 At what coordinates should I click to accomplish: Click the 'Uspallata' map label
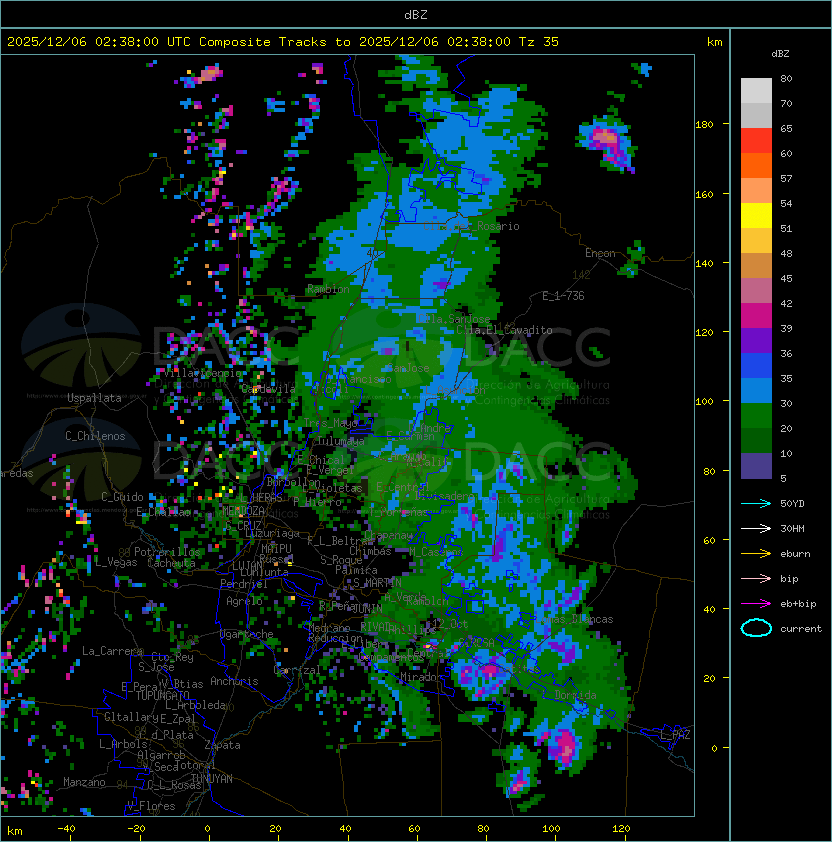(x=94, y=398)
